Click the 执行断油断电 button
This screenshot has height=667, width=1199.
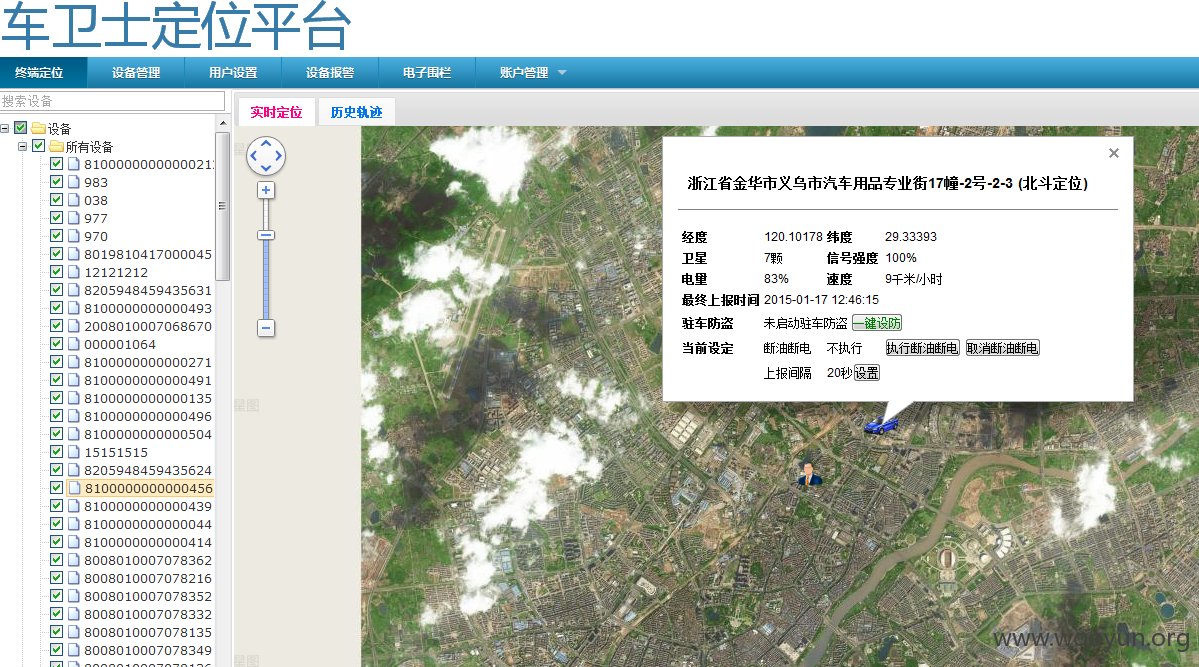[x=922, y=348]
